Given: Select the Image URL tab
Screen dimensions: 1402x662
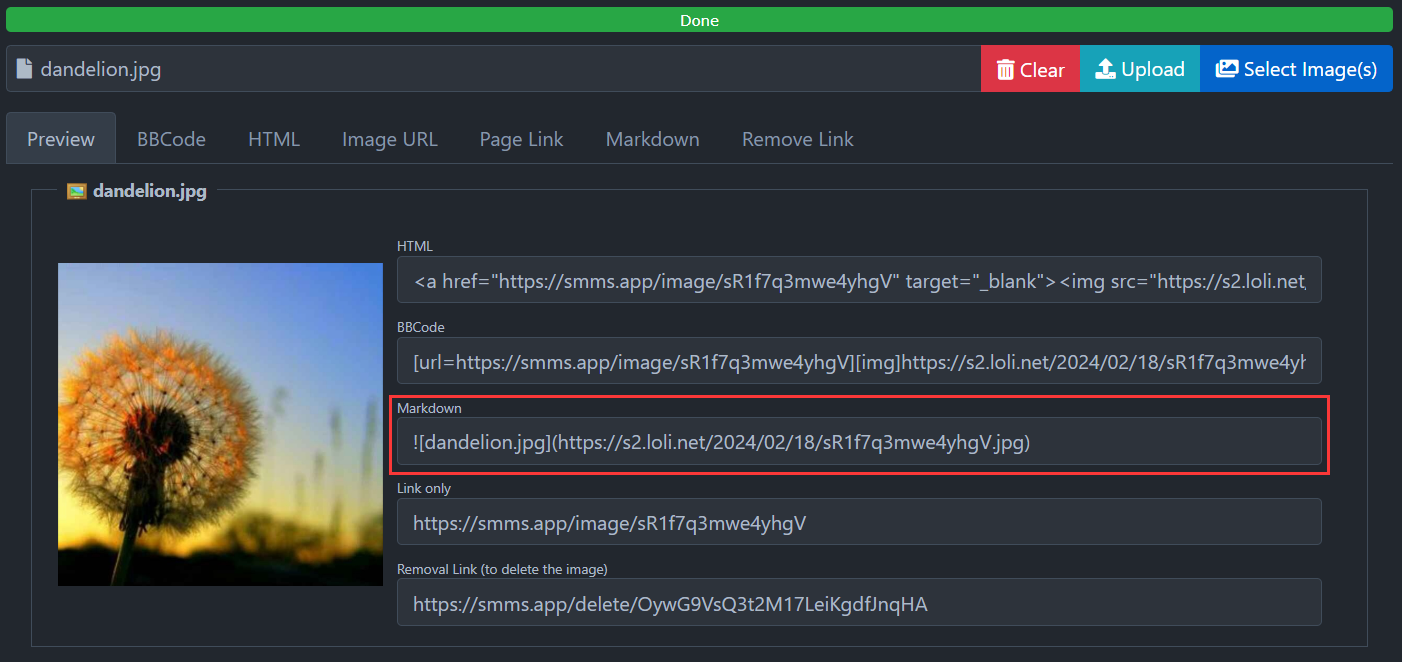Looking at the screenshot, I should click(x=389, y=138).
